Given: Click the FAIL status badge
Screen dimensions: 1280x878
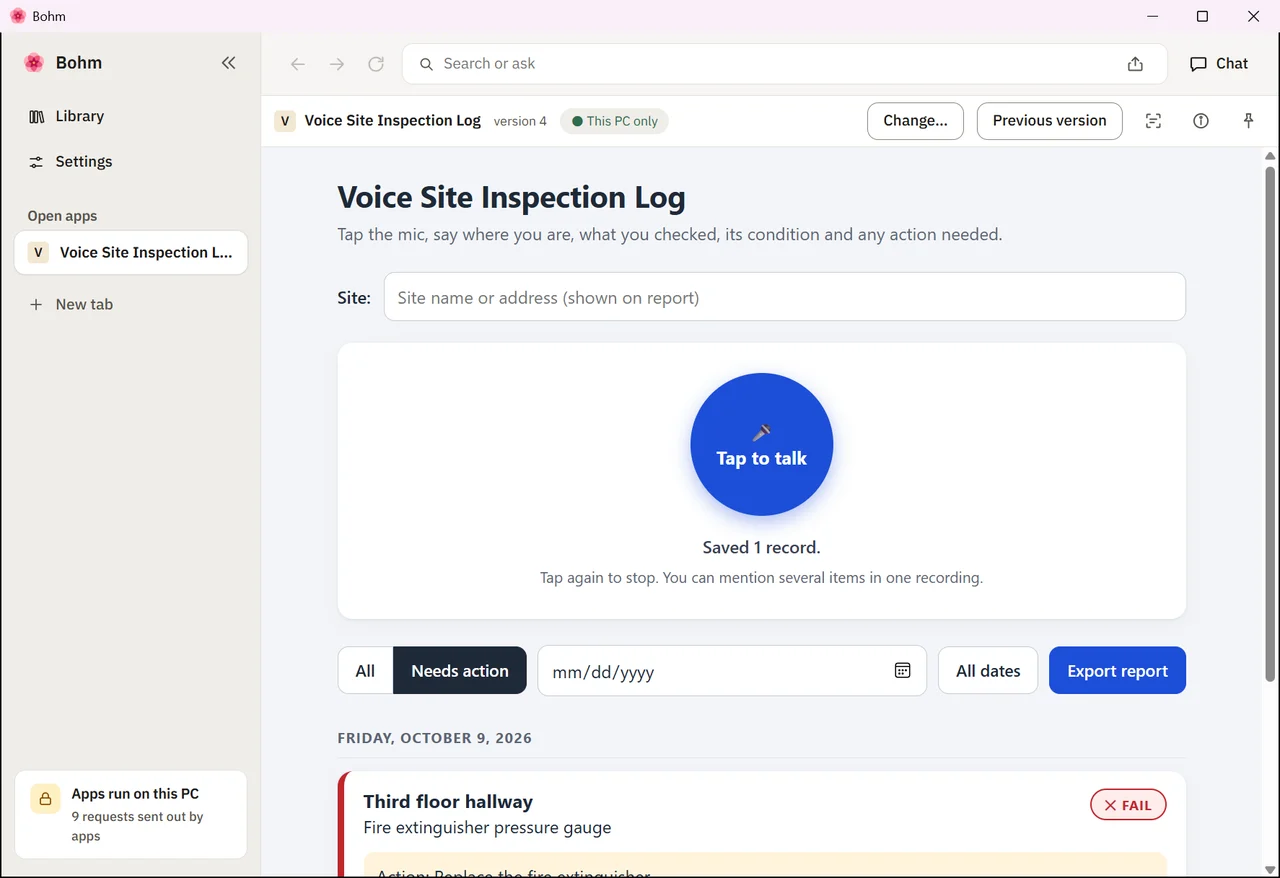Looking at the screenshot, I should point(1128,805).
